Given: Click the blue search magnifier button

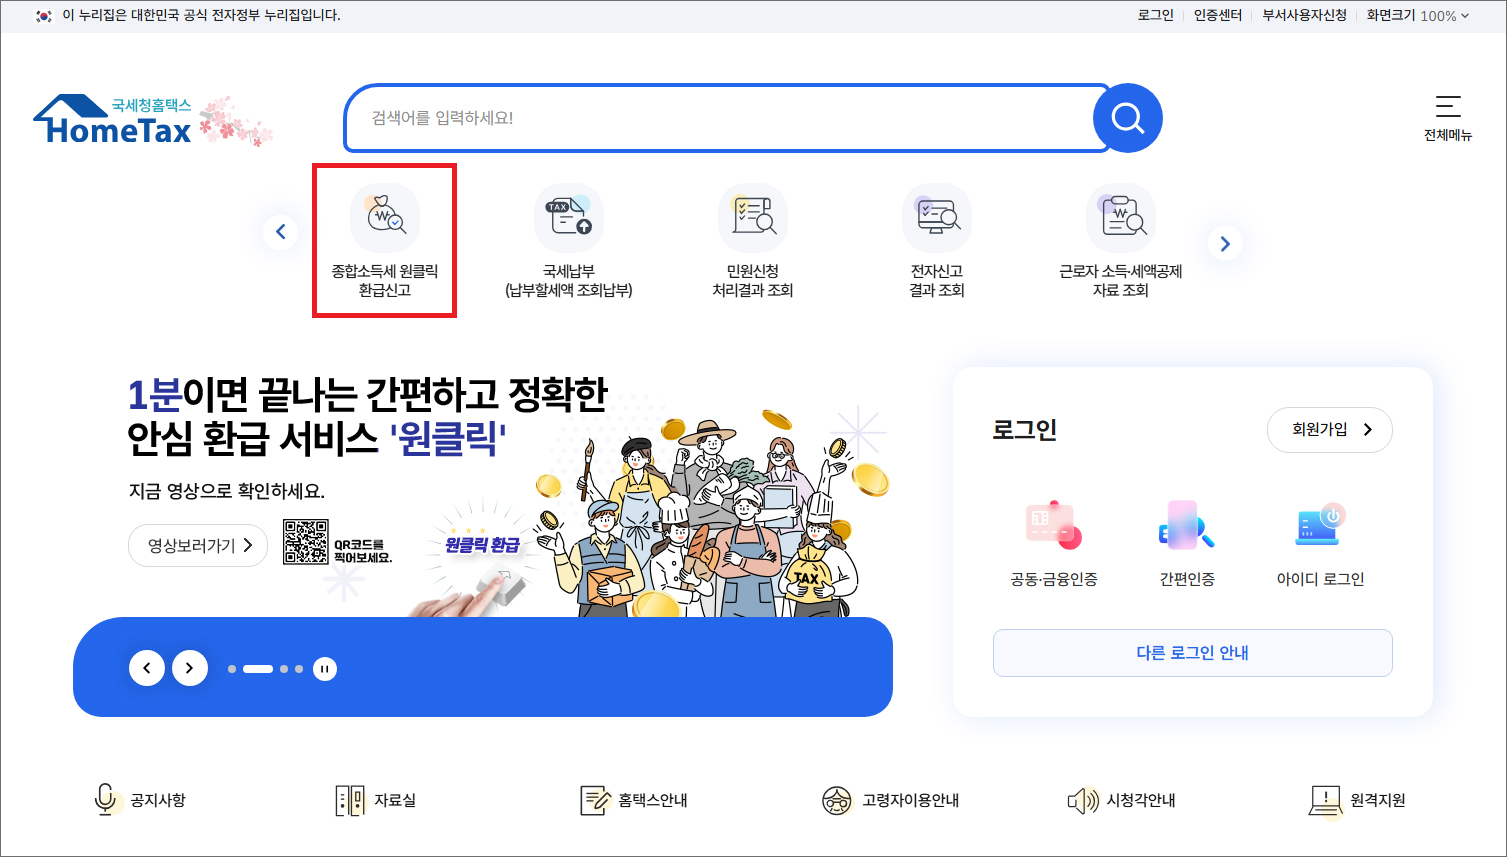Looking at the screenshot, I should tap(1128, 118).
